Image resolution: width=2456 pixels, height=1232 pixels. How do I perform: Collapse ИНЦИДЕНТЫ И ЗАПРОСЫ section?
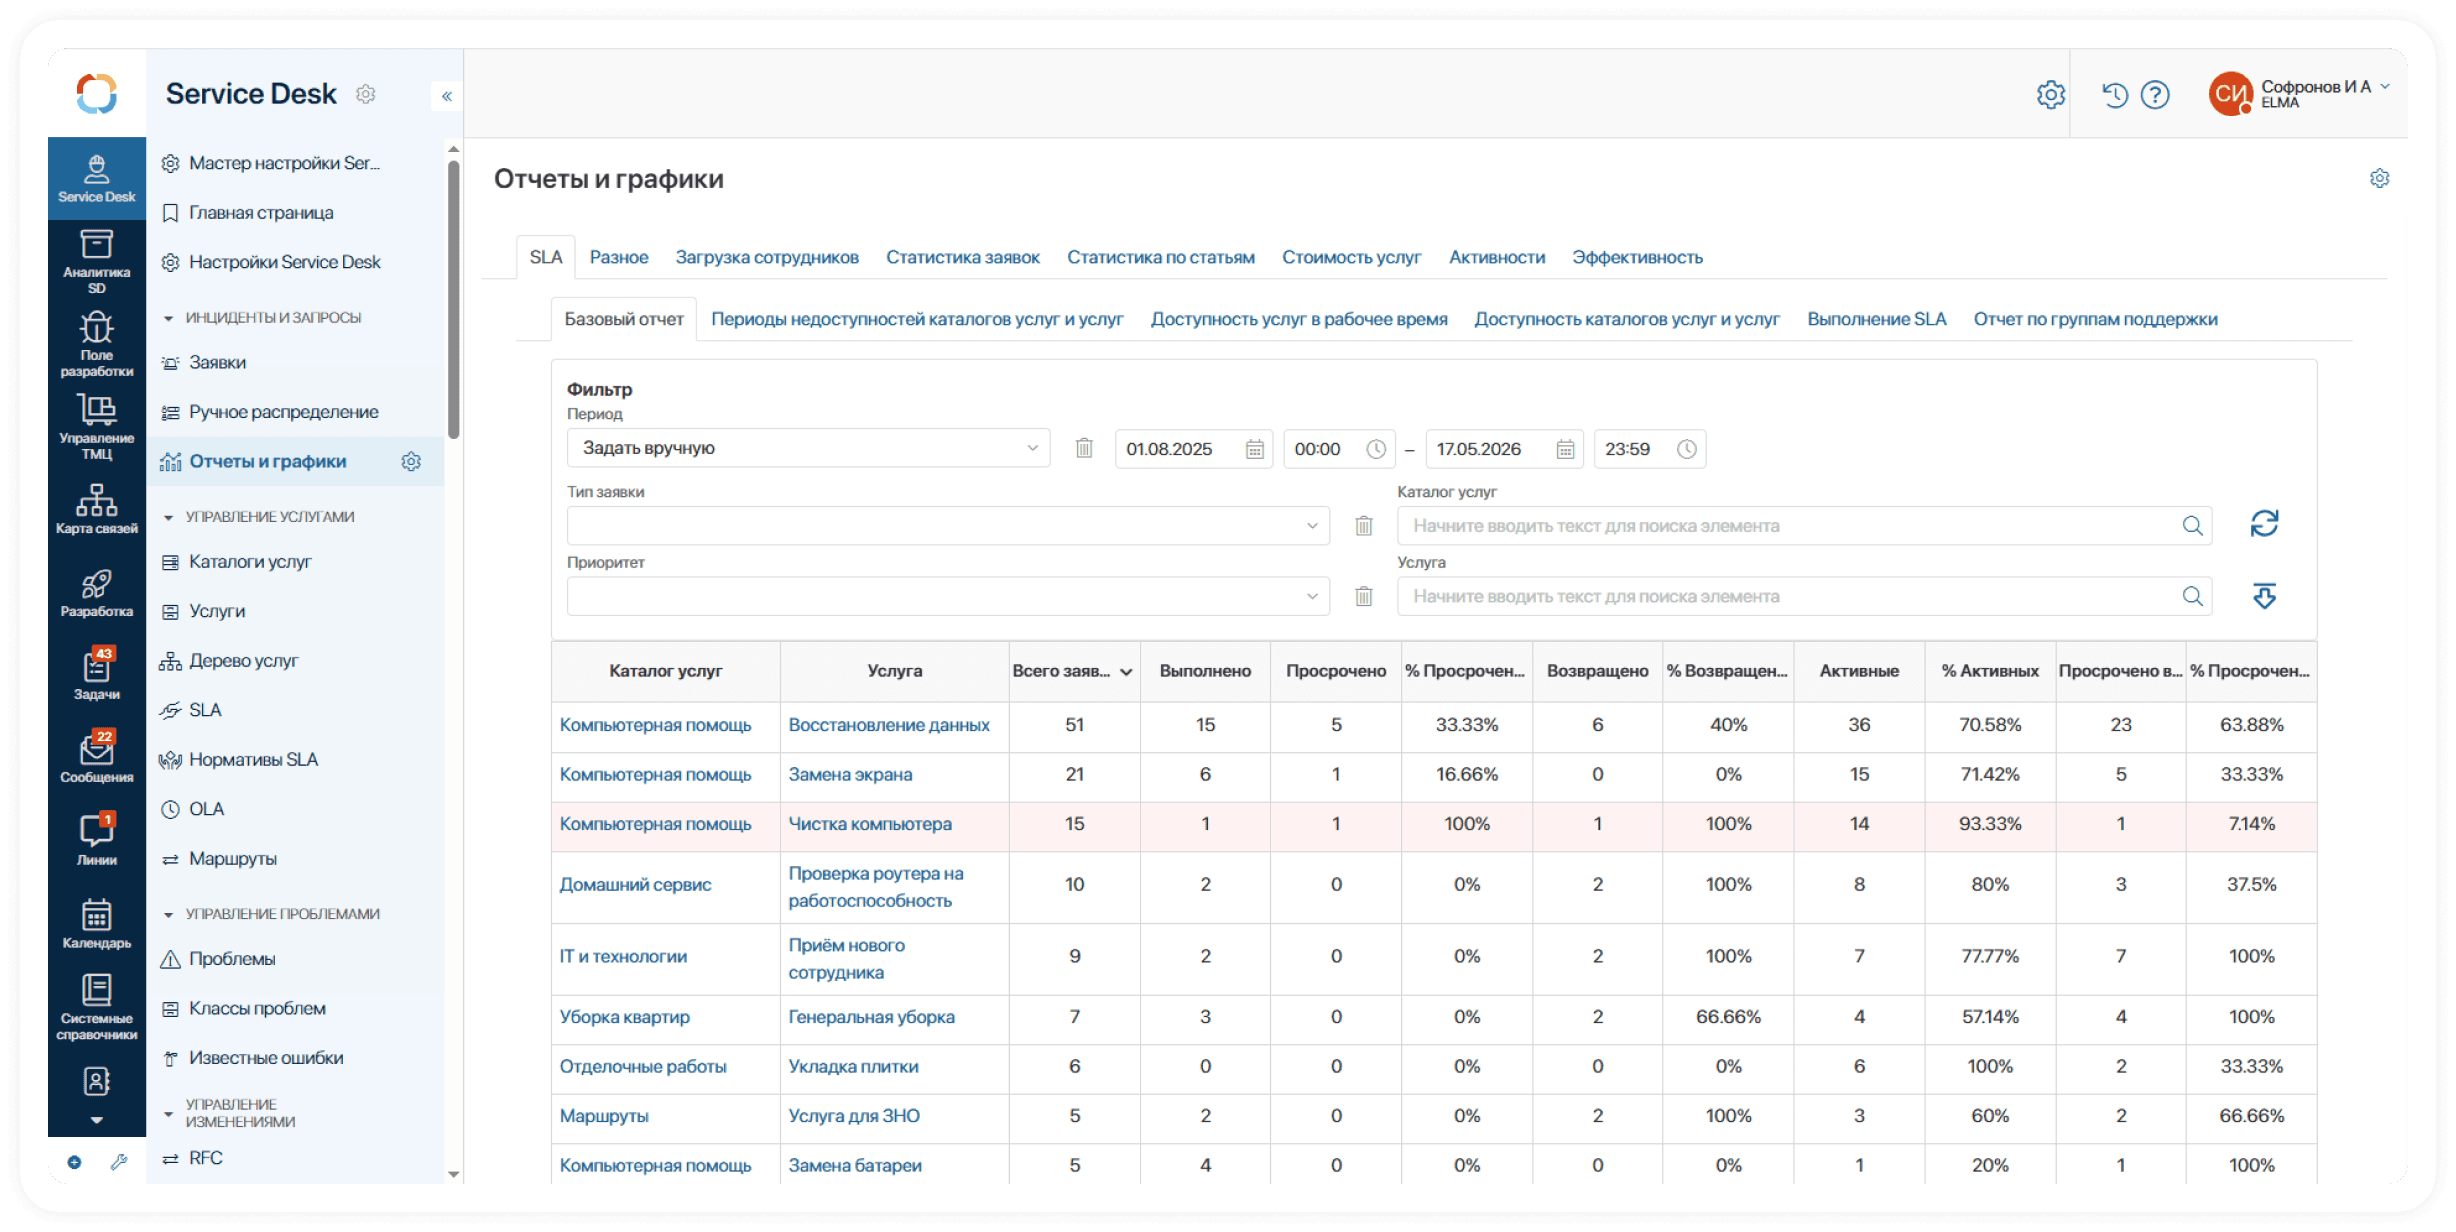coord(168,318)
